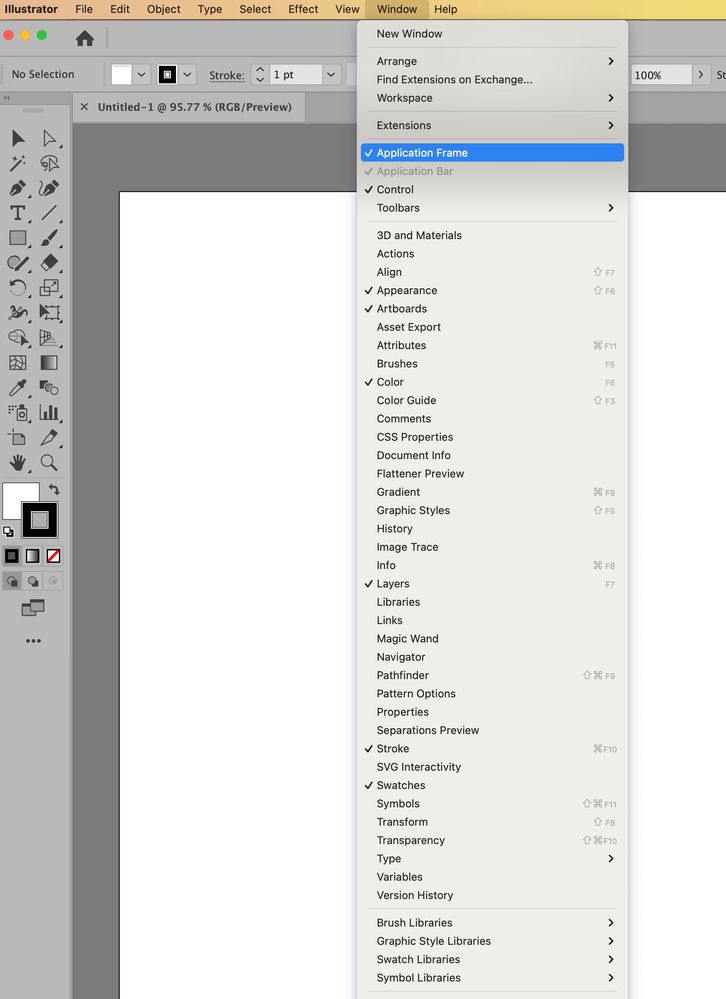Select the Artboard tool
The width and height of the screenshot is (726, 999).
pyautogui.click(x=18, y=438)
